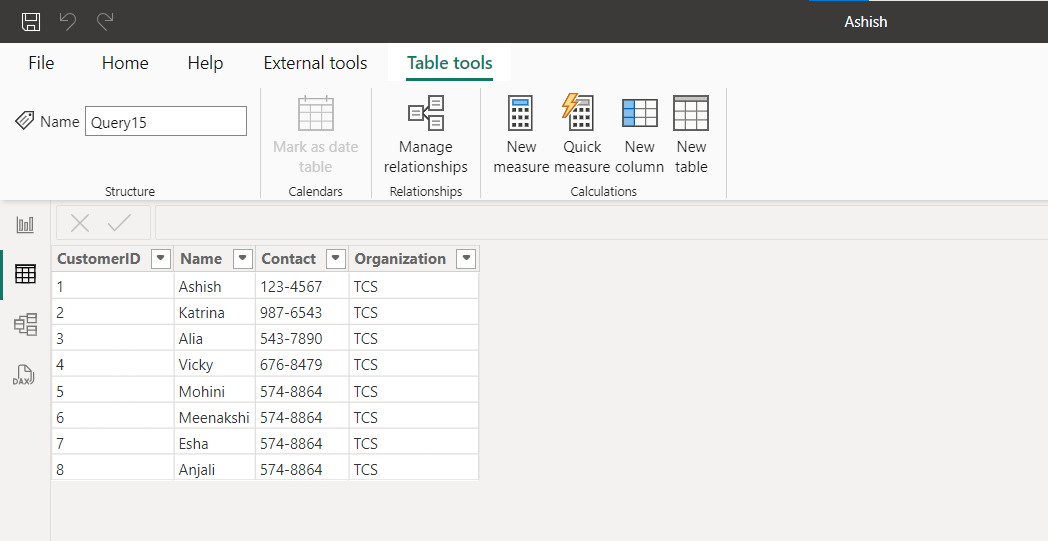The height and width of the screenshot is (541, 1048).
Task: Click the table Name input field
Action: coord(165,121)
